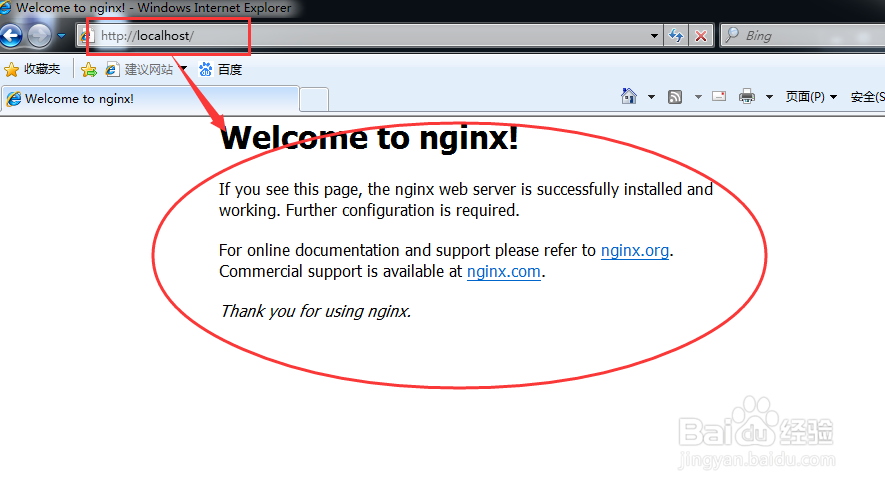Click the red Stop loading icon
The width and height of the screenshot is (885, 490).
[x=701, y=36]
